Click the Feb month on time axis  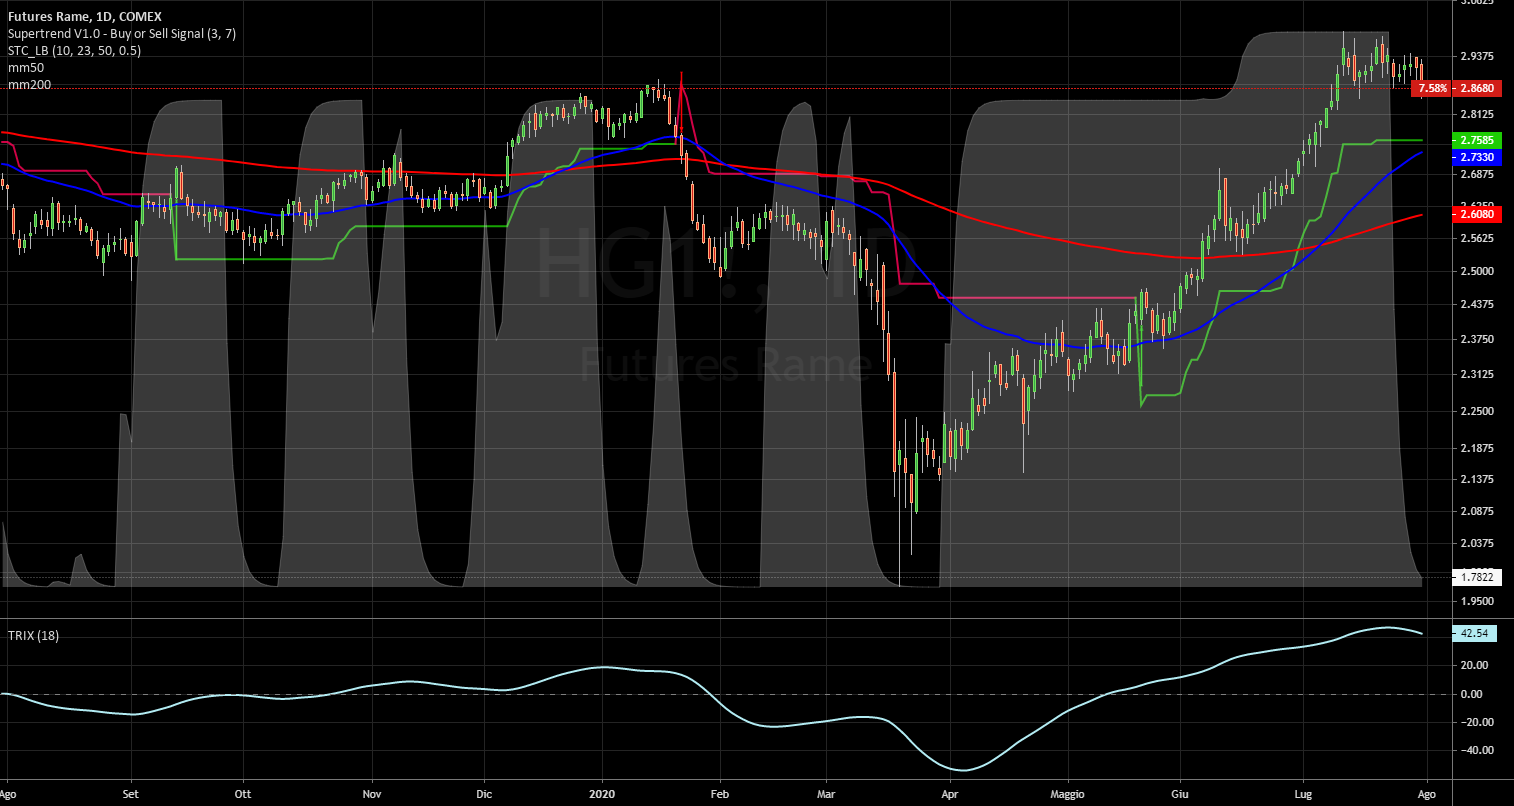(718, 793)
